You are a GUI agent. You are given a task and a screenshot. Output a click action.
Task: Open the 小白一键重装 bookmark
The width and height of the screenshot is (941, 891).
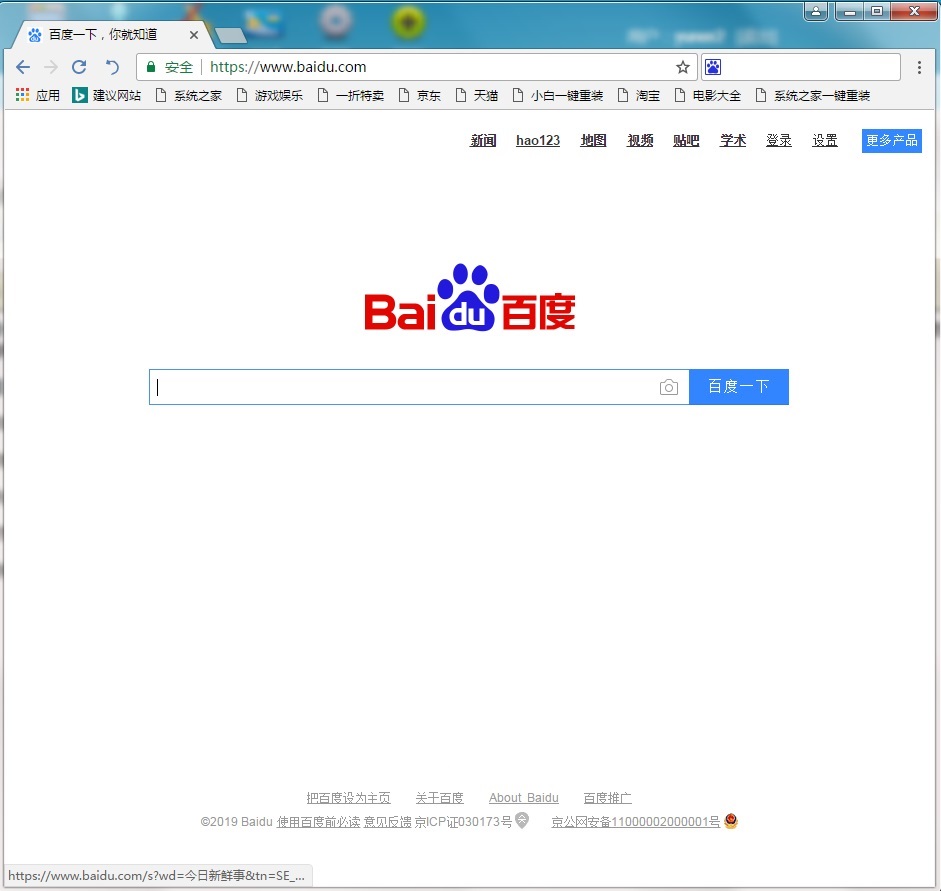[558, 95]
